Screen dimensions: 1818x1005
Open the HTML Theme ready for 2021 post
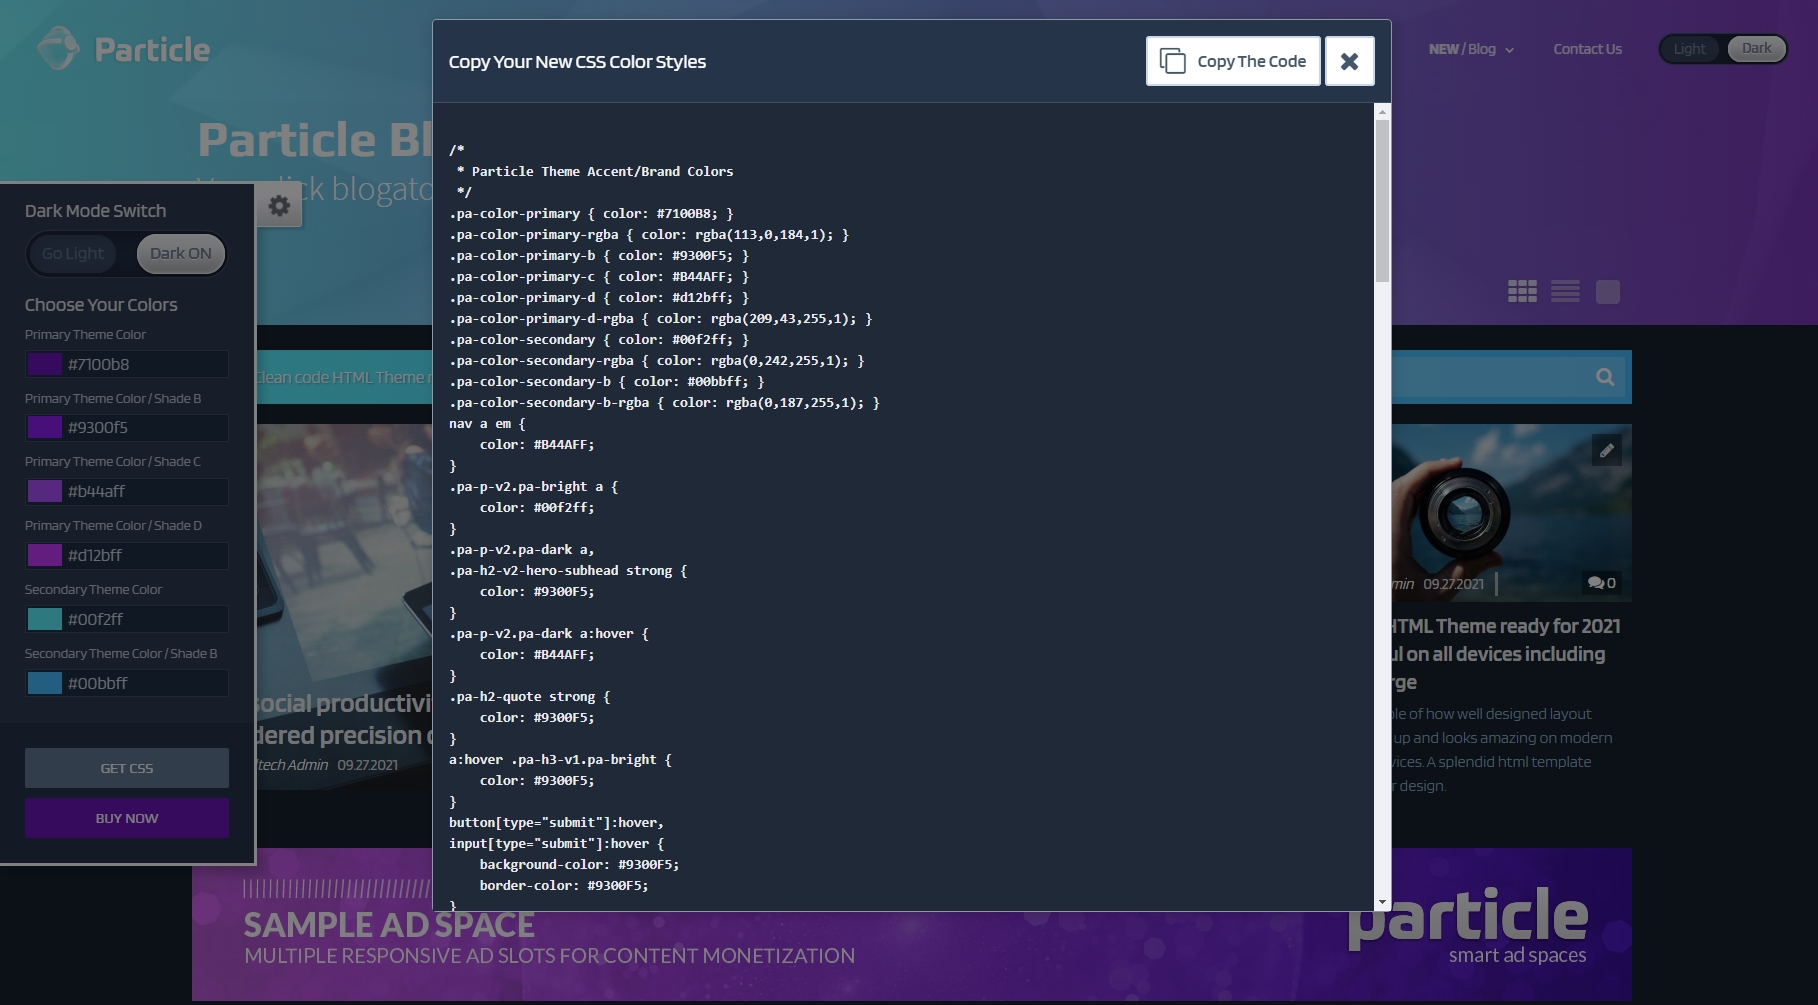pos(1505,654)
